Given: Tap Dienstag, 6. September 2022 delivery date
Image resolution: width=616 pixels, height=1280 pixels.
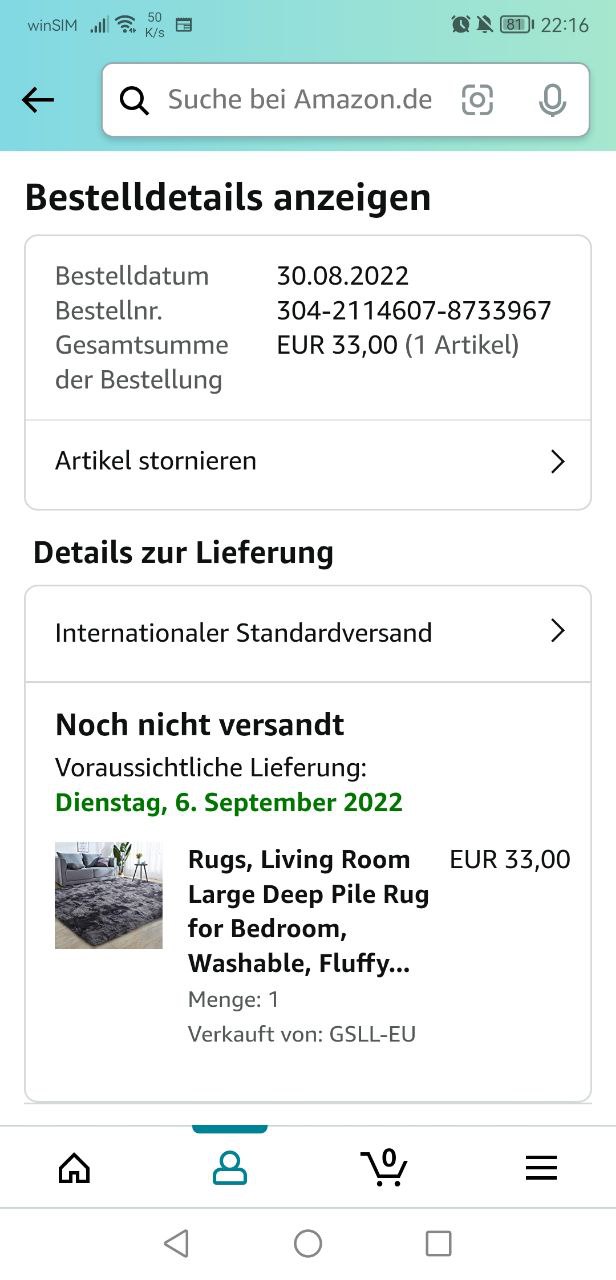Looking at the screenshot, I should coord(229,802).
